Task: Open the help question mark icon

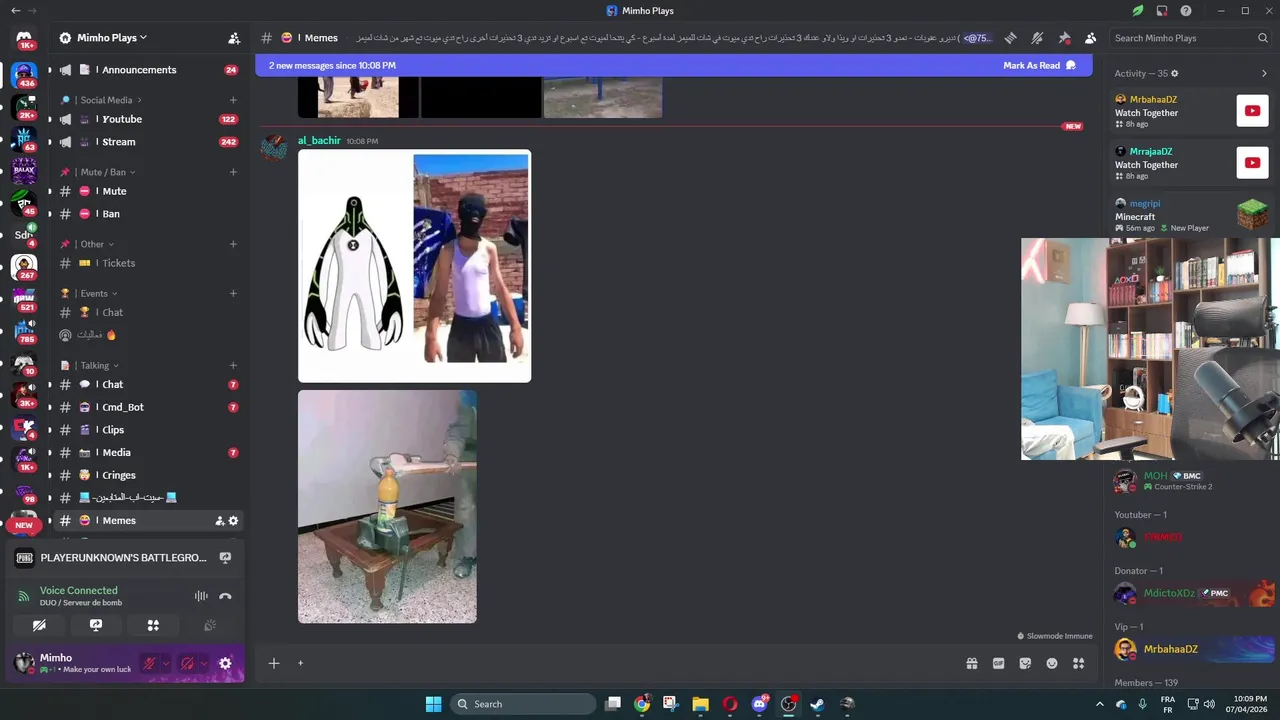Action: pos(1185,11)
